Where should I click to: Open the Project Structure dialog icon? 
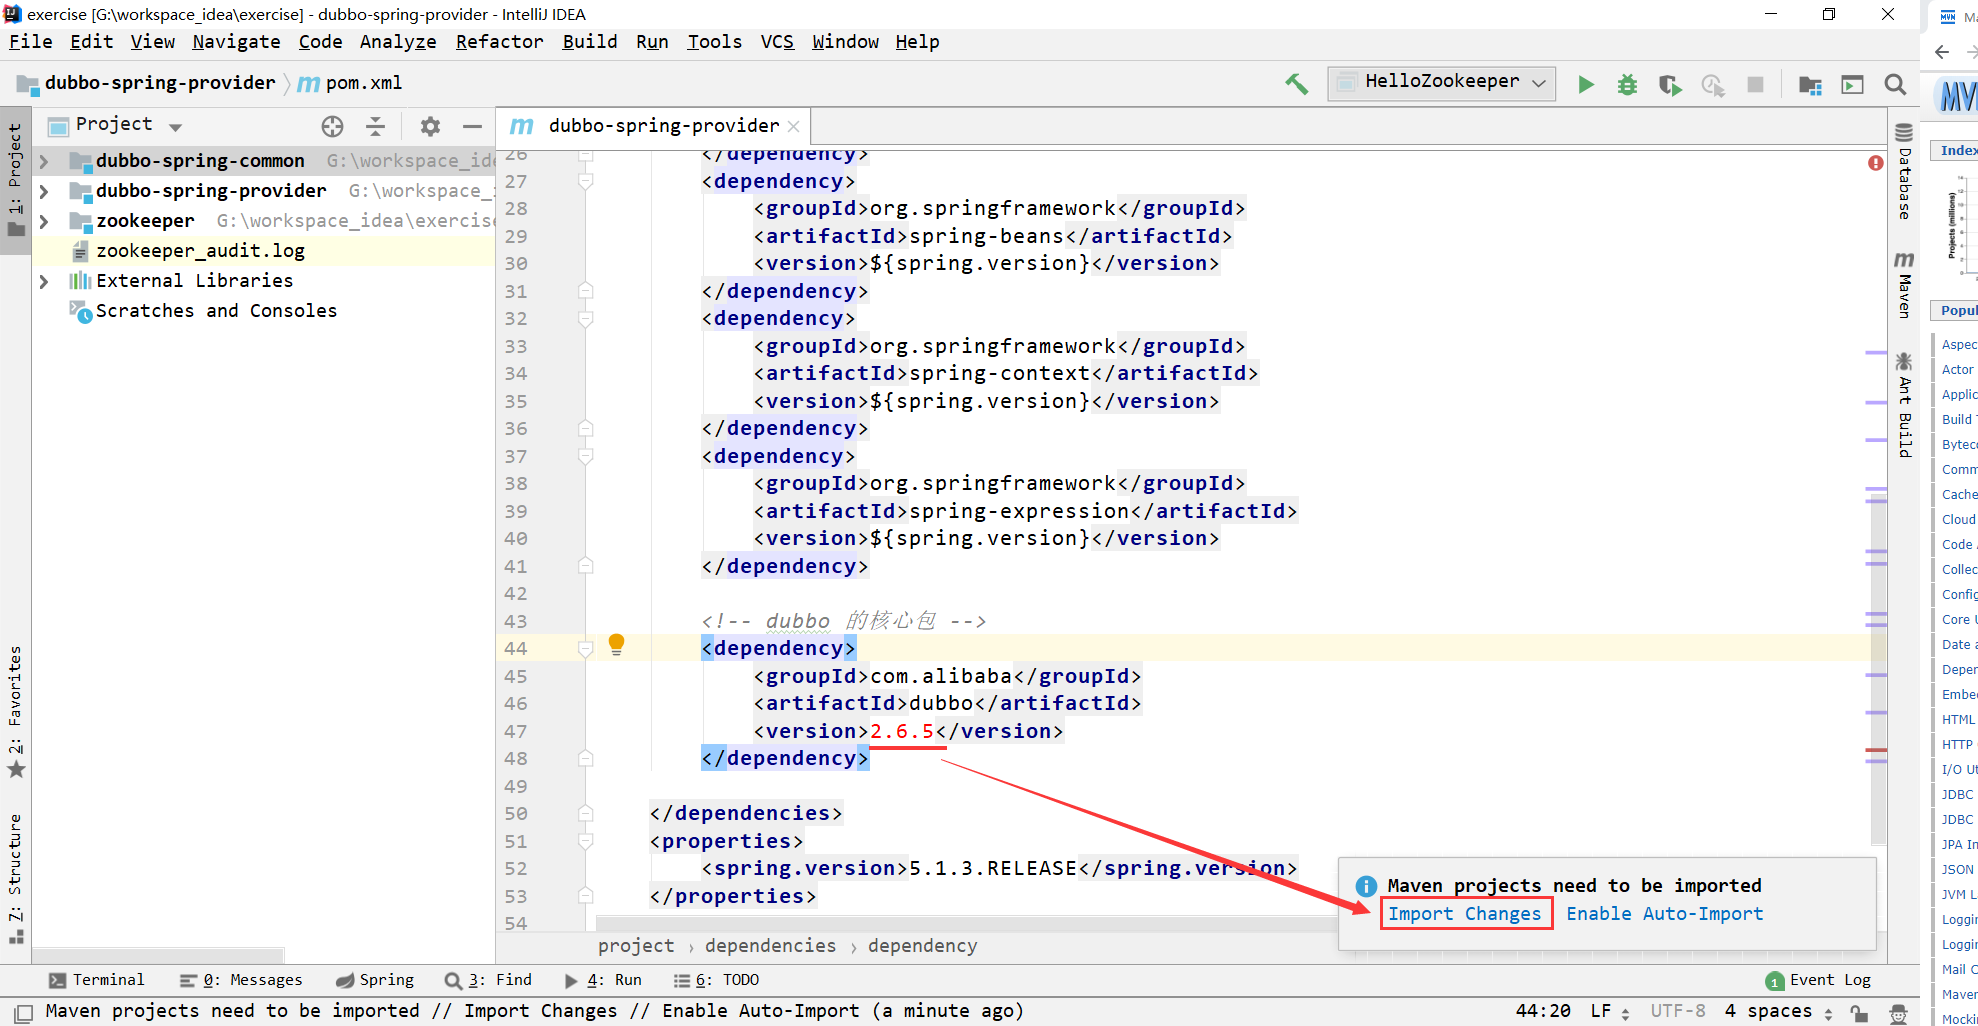point(1810,85)
